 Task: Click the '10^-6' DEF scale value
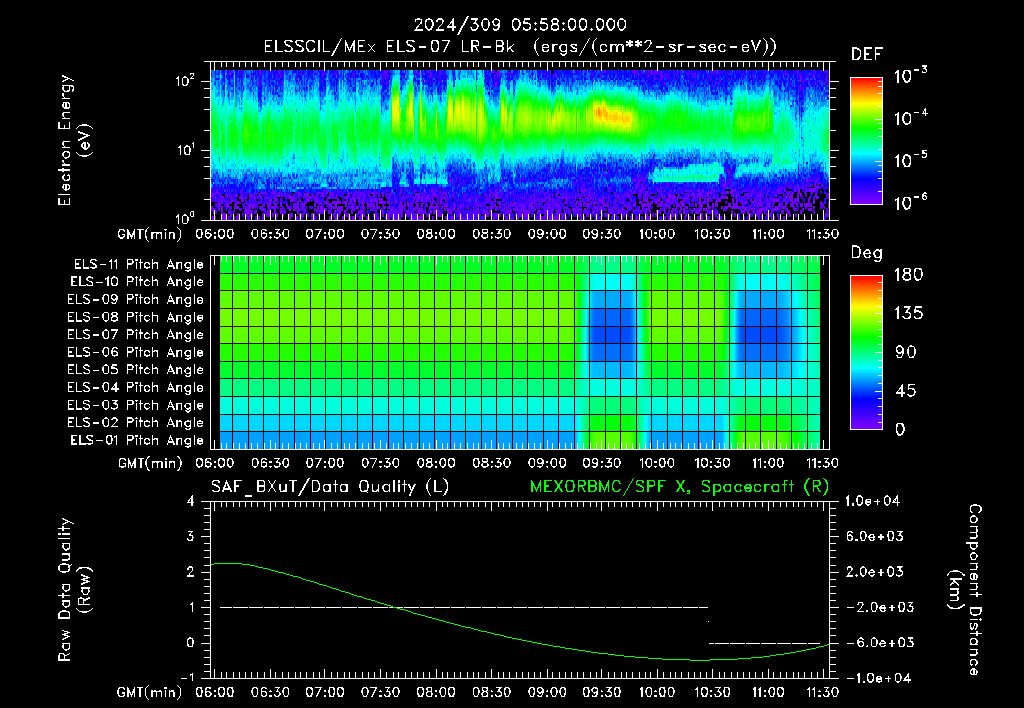coord(910,202)
